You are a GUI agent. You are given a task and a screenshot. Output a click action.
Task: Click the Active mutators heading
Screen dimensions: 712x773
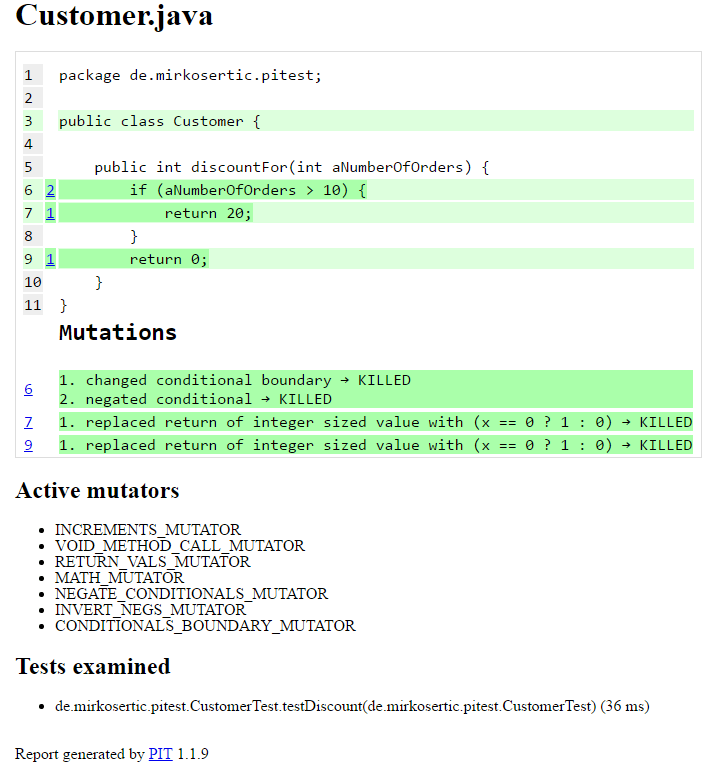pos(98,491)
